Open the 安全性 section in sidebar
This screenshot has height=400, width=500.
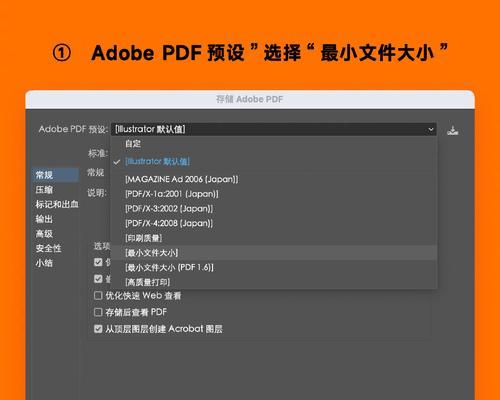pyautogui.click(x=48, y=248)
